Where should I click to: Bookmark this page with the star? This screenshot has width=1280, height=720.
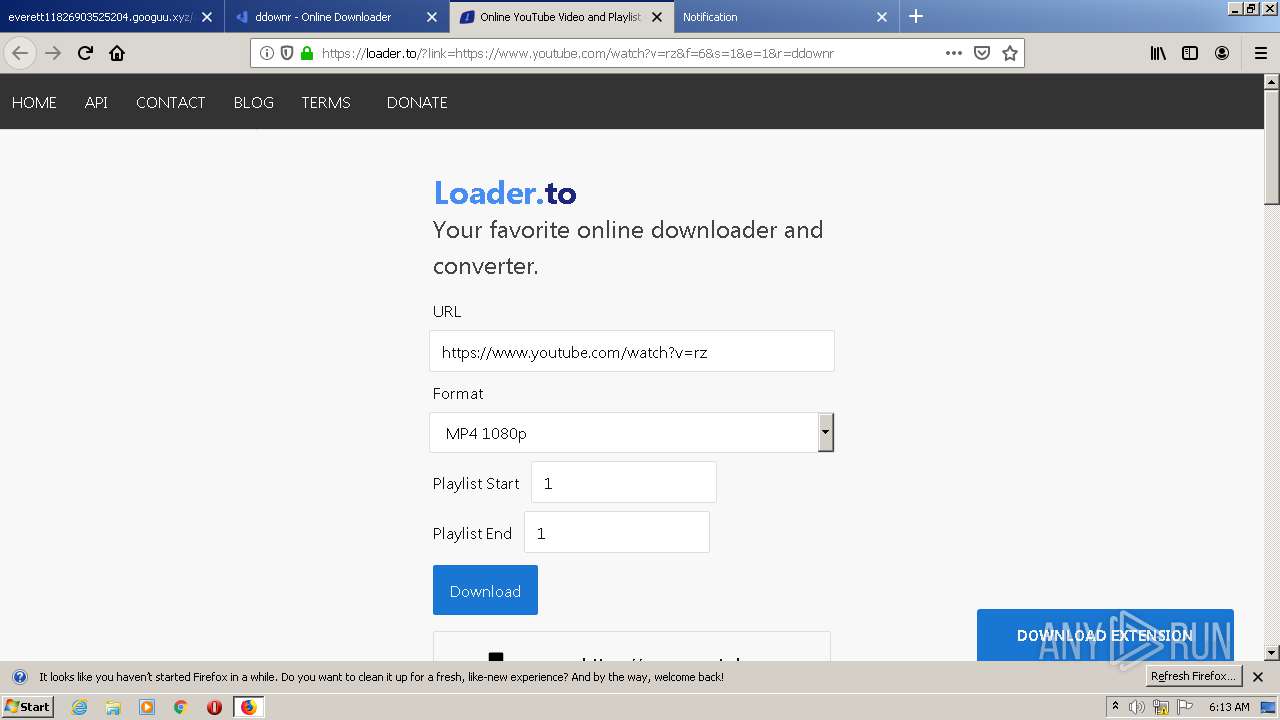pyautogui.click(x=1010, y=53)
